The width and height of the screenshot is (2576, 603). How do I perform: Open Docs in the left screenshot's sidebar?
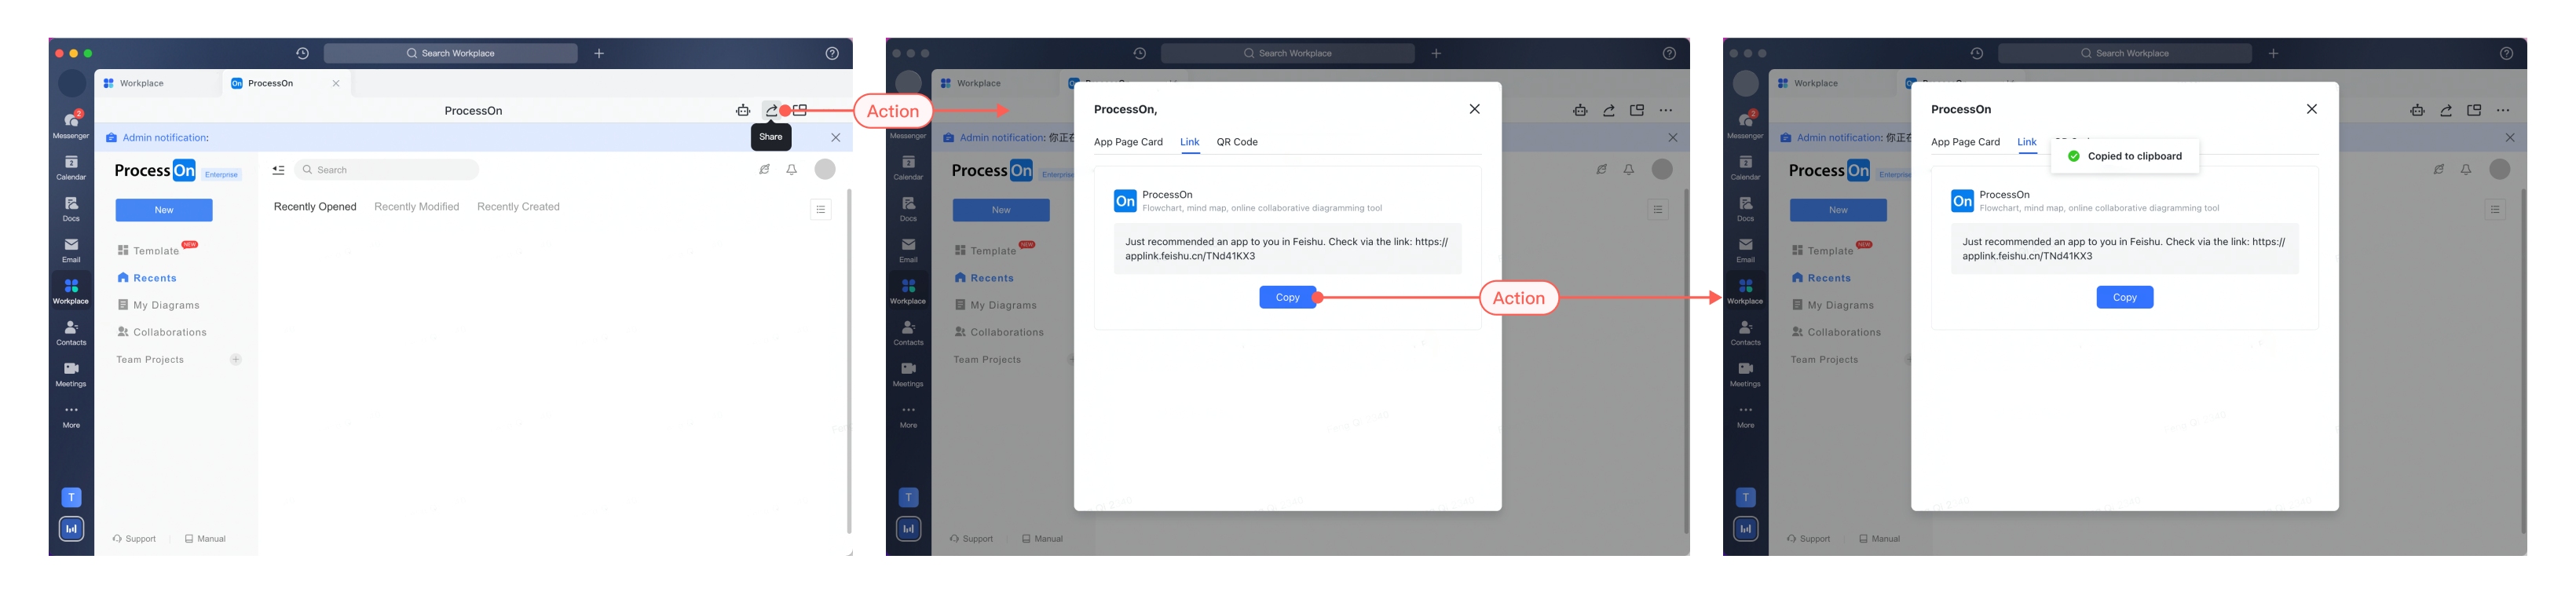(x=71, y=208)
